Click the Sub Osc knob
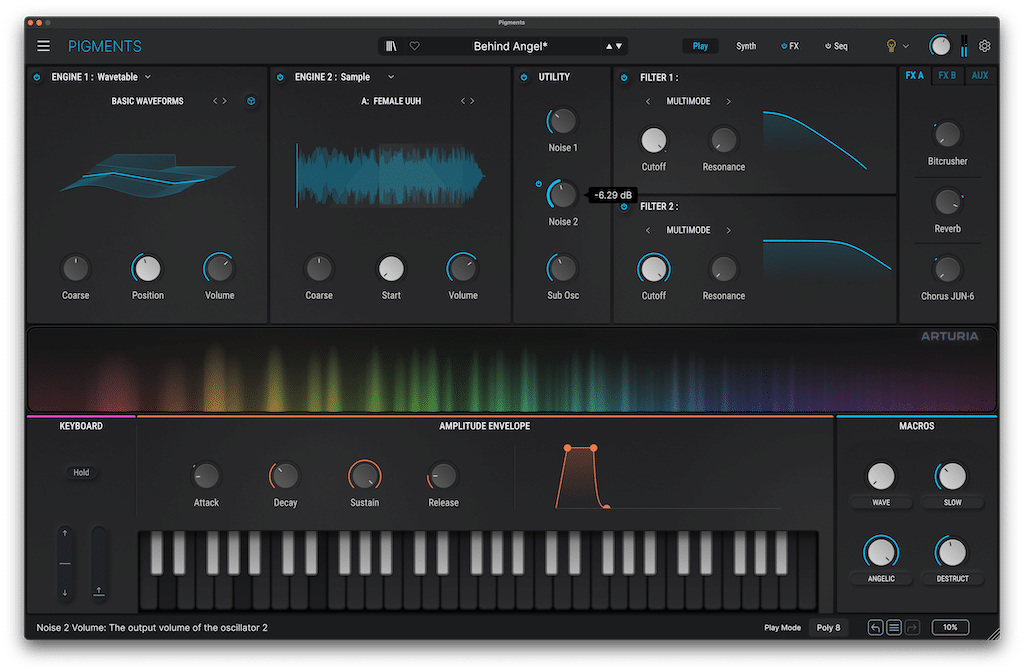This screenshot has width=1024, height=672. (562, 268)
